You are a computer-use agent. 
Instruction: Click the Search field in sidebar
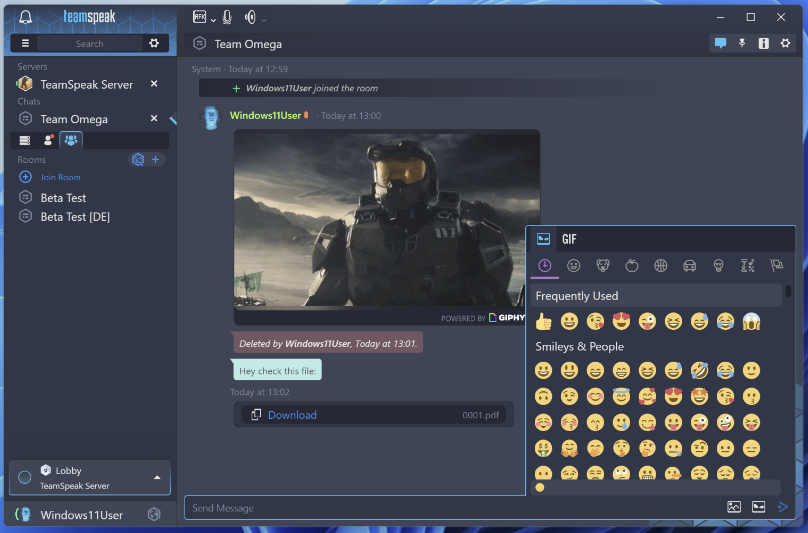[x=89, y=44]
